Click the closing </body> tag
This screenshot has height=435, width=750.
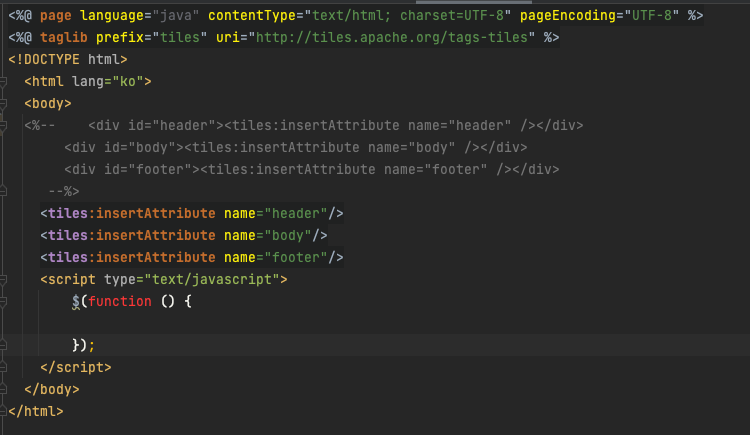coord(52,390)
